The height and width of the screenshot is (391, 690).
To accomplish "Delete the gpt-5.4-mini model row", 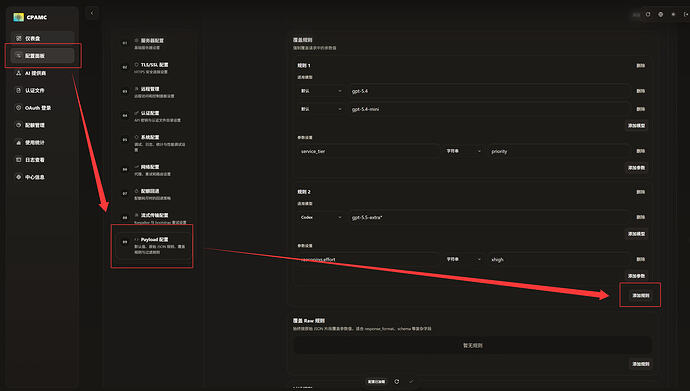I will click(640, 109).
